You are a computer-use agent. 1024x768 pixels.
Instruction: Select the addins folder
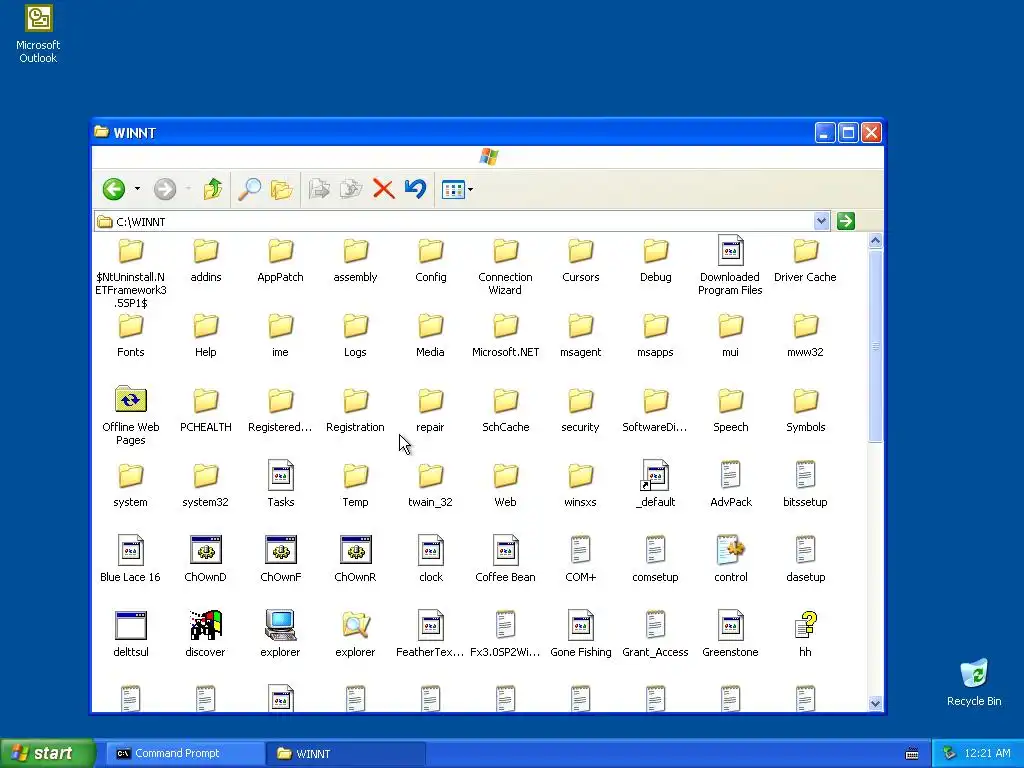point(206,261)
